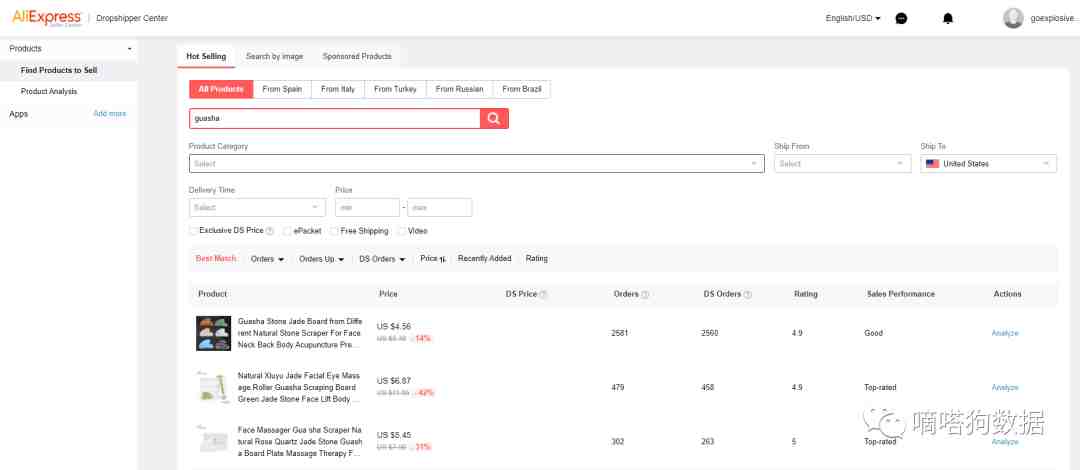The width and height of the screenshot is (1080, 470).
Task: Select the From Italy filter
Action: pos(338,90)
